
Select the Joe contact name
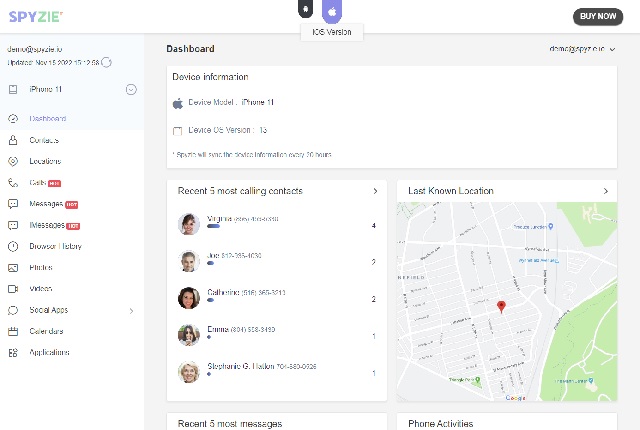click(213, 256)
